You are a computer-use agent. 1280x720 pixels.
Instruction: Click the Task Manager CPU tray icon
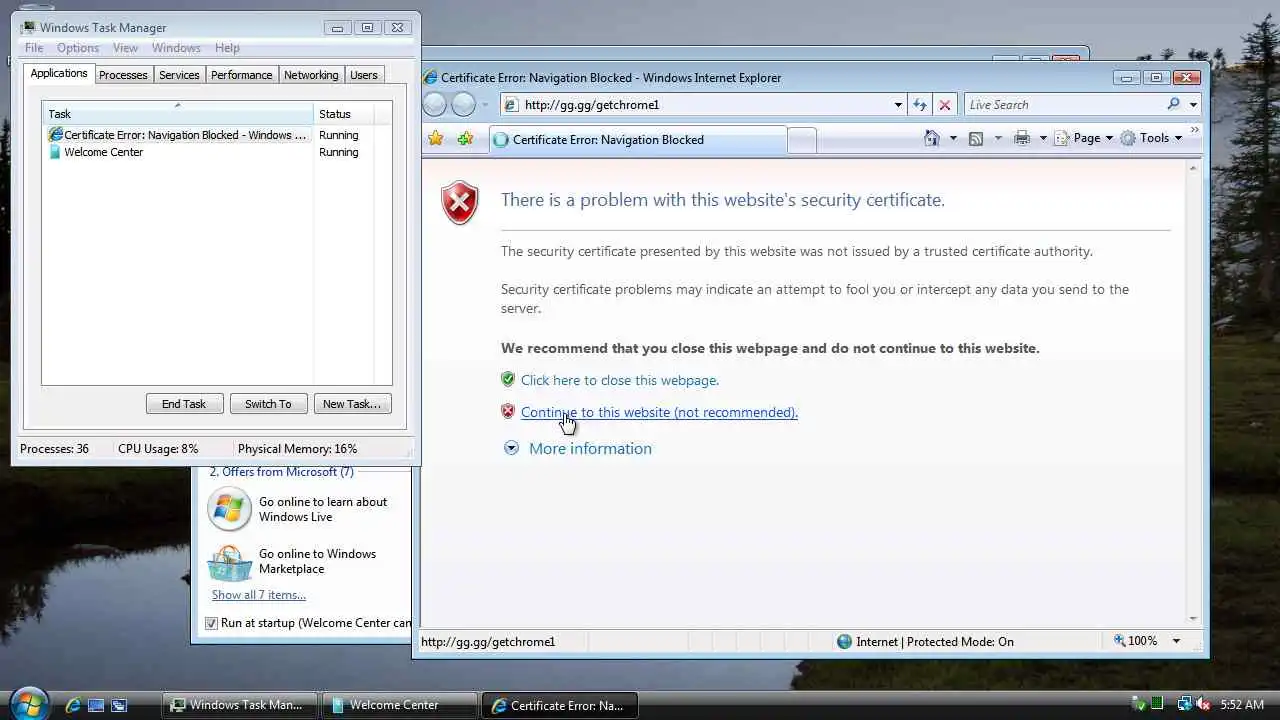[1157, 705]
